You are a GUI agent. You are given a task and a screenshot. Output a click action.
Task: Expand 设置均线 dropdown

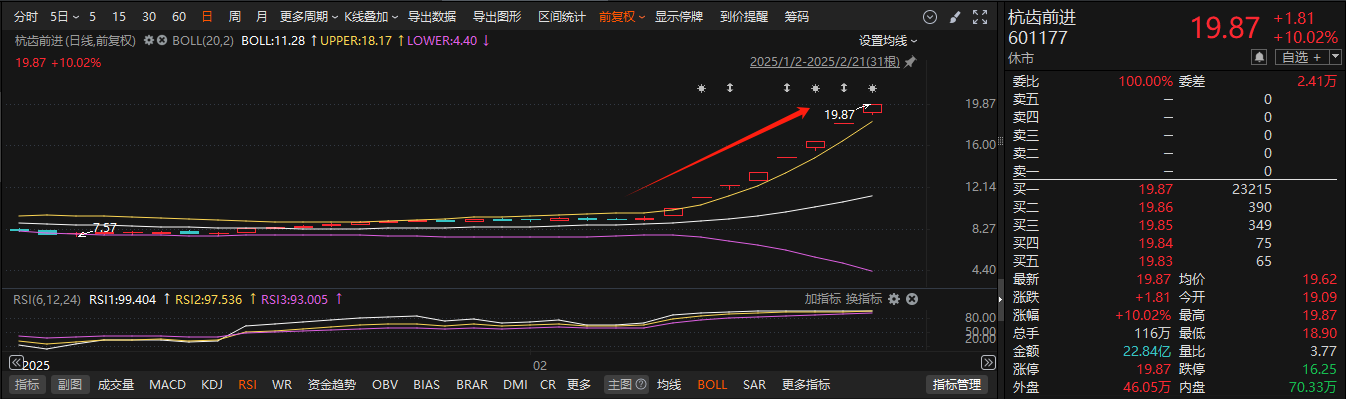tap(888, 40)
